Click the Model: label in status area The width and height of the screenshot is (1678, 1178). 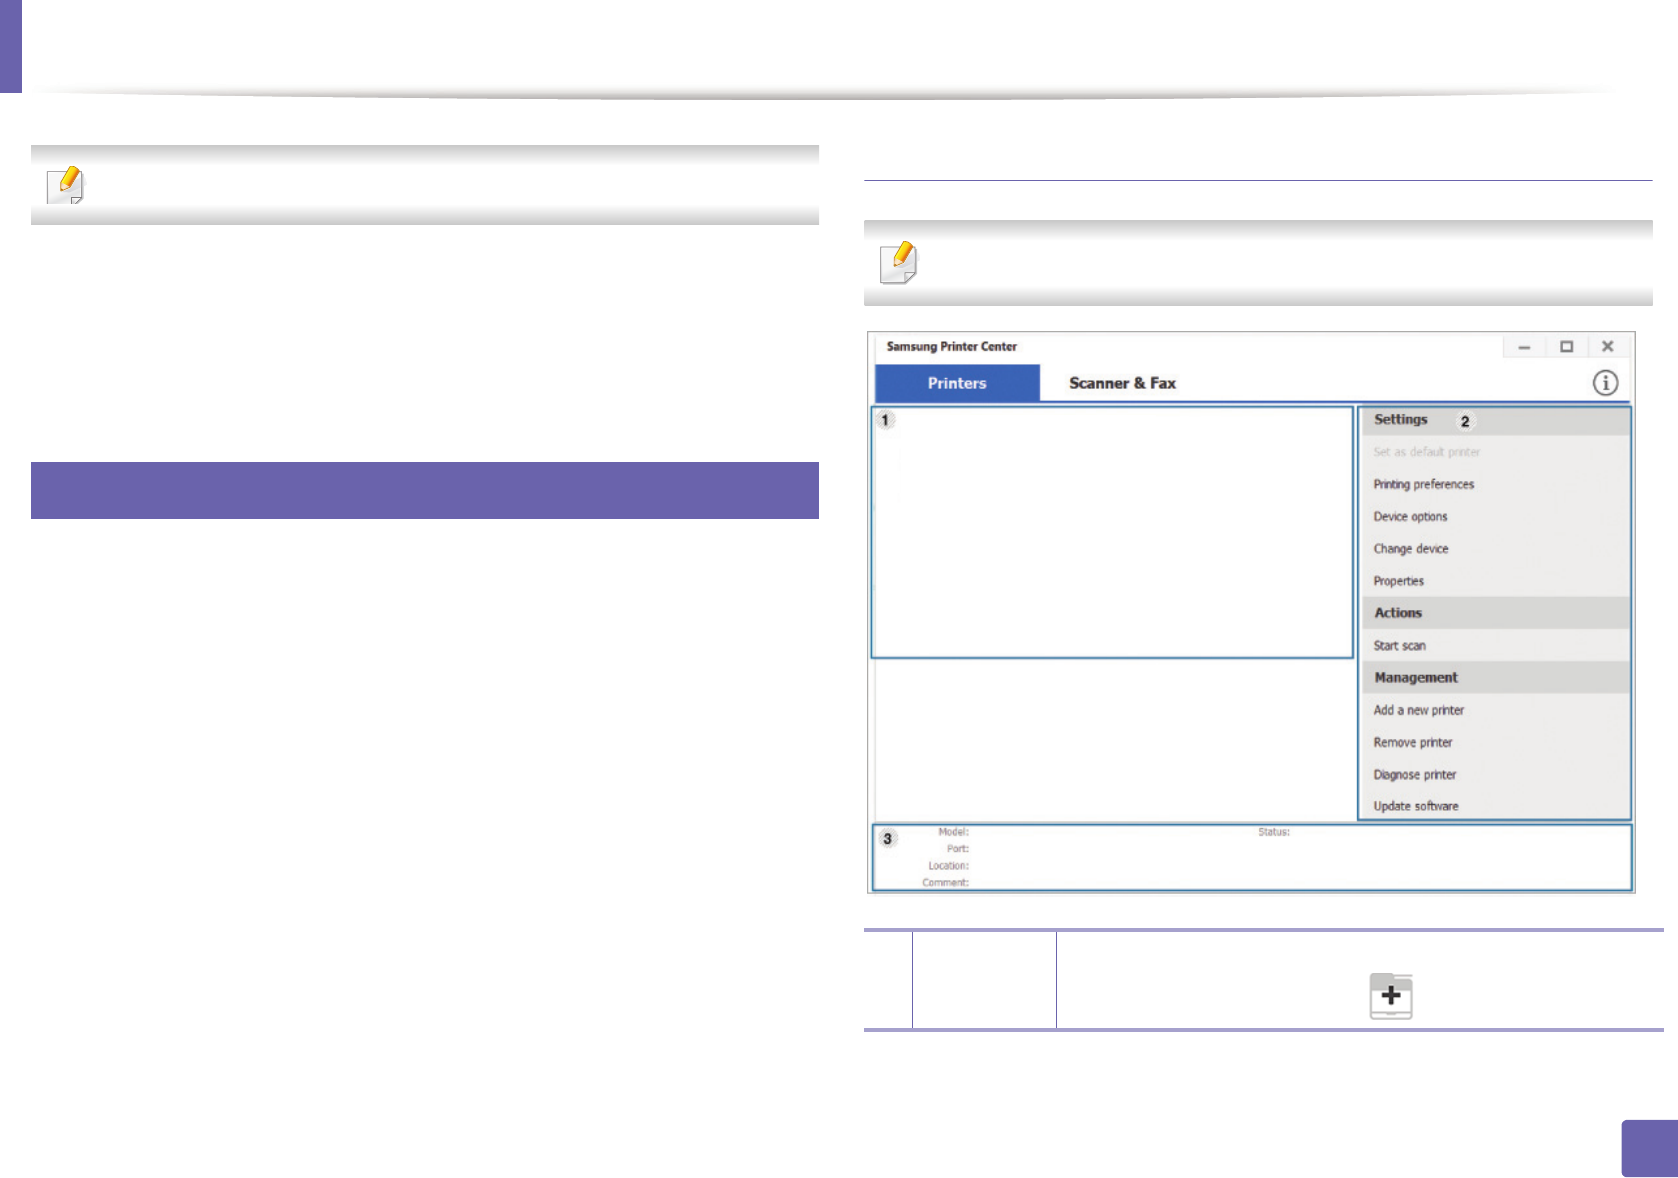tap(953, 832)
